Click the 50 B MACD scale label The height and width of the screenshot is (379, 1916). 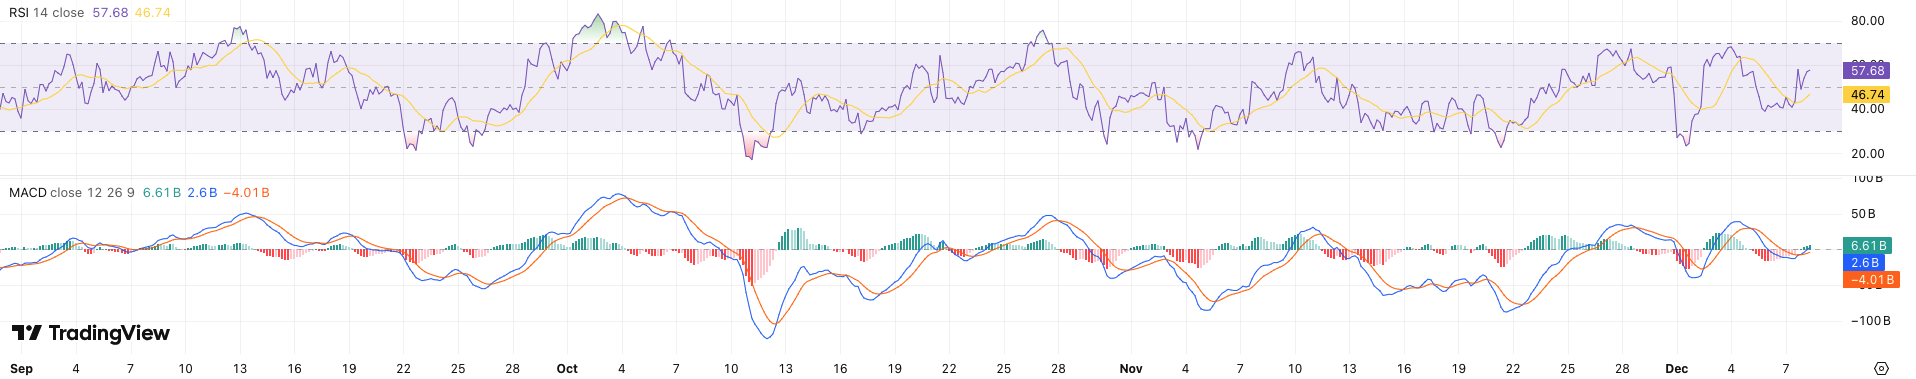[1864, 213]
